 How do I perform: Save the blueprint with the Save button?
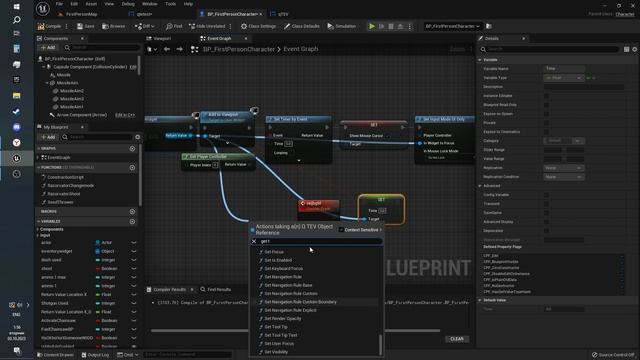pyautogui.click(x=85, y=26)
